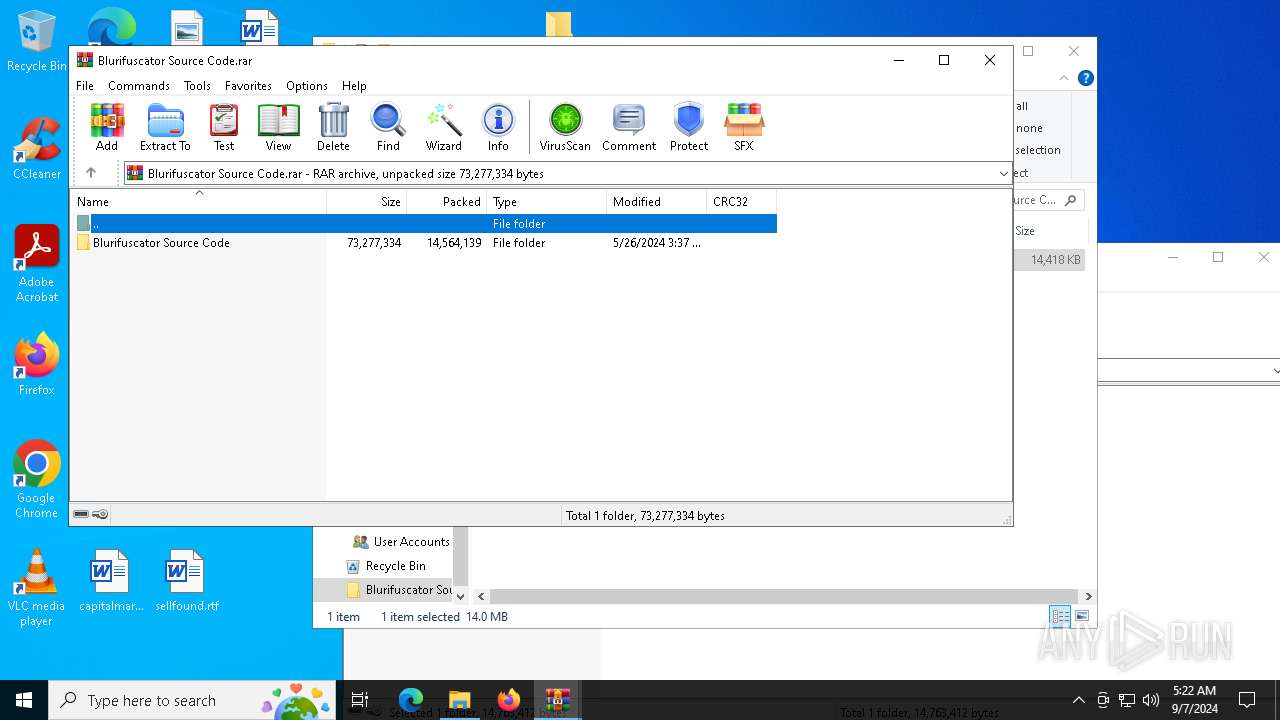Image resolution: width=1280 pixels, height=720 pixels.
Task: Open Adobe Acrobat desktop shortcut
Action: [x=37, y=263]
